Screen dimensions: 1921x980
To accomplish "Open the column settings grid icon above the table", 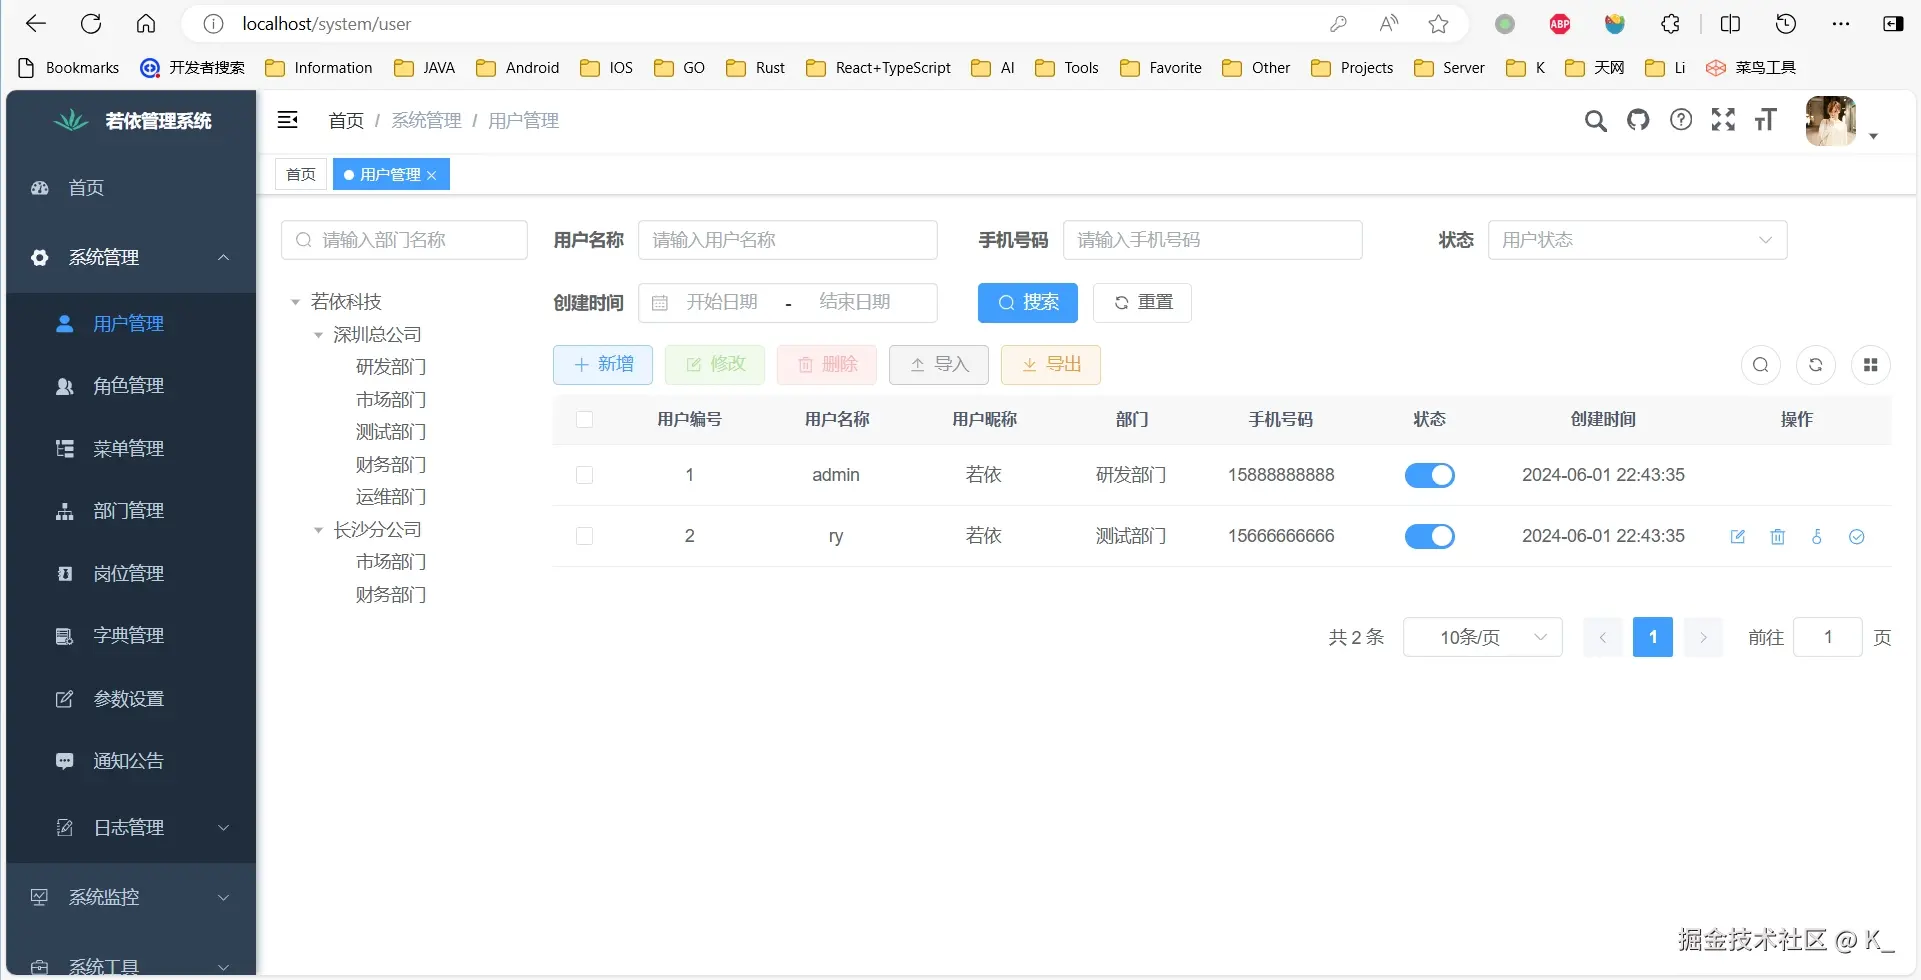I will coord(1872,365).
